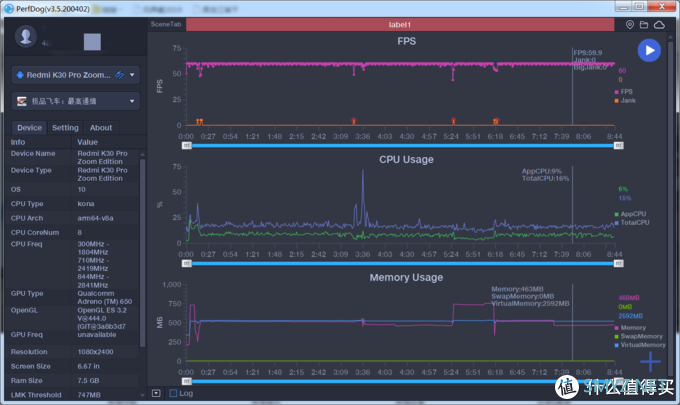This screenshot has height=405, width=680.
Task: Click the FPS chart left range handle
Action: pyautogui.click(x=186, y=146)
